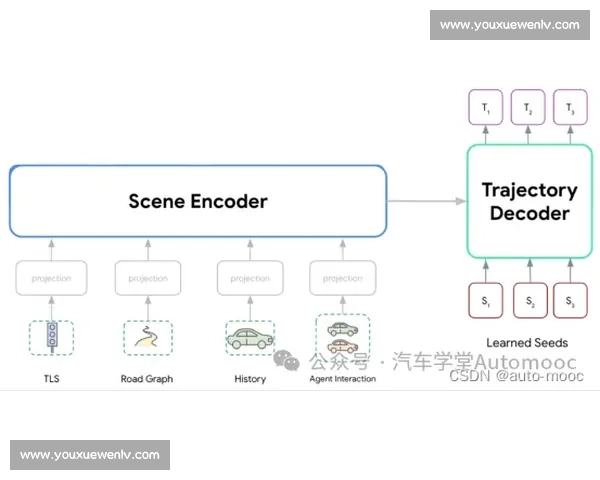The image size is (600, 480).
Task: Click the Learned Seeds label
Action: click(x=527, y=343)
